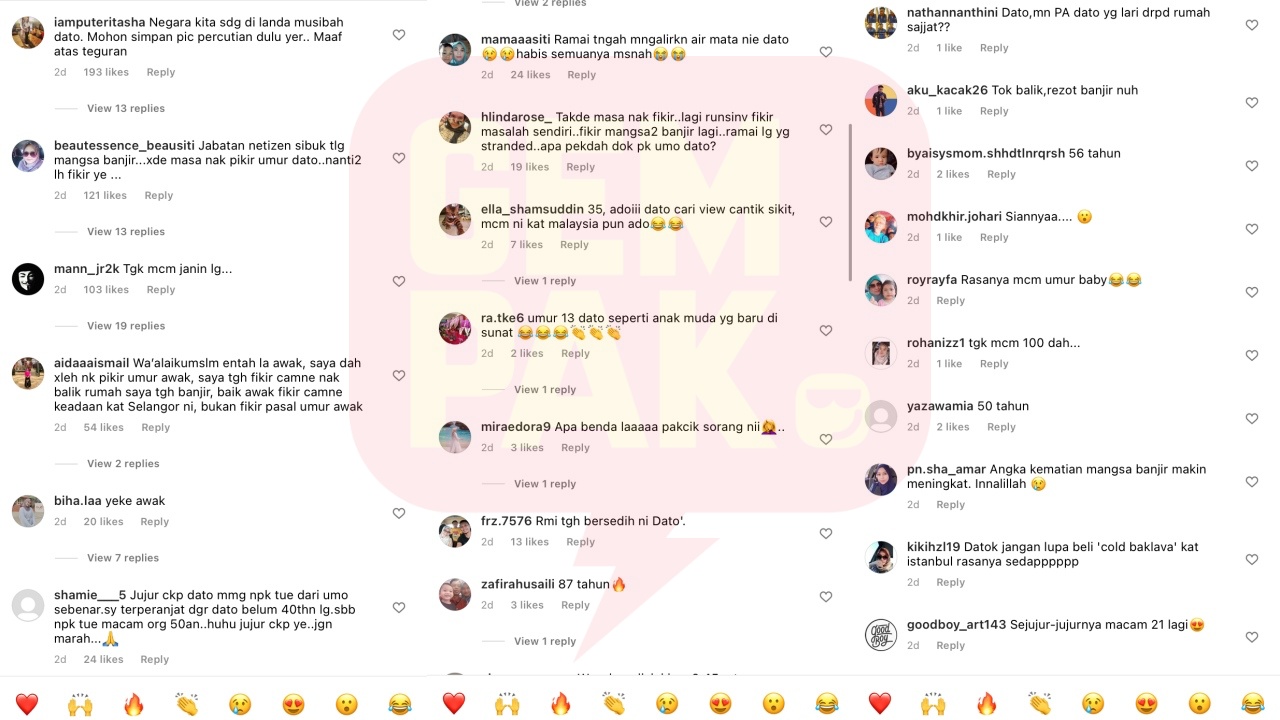This screenshot has height=720, width=1280.
Task: Toggle like on frz.7576's comment
Action: tap(826, 534)
